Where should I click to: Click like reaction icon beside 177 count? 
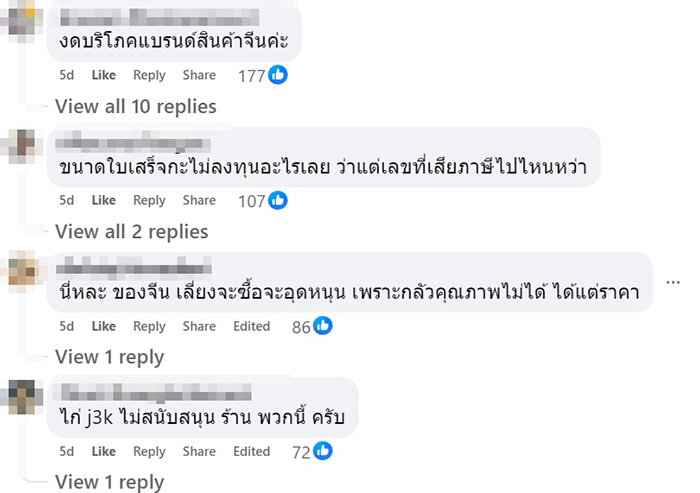point(278,75)
